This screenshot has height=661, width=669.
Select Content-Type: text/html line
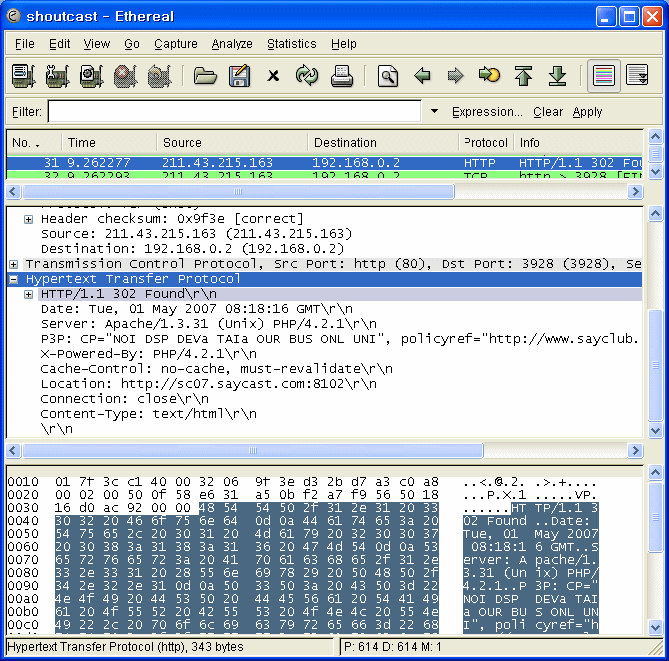(148, 413)
